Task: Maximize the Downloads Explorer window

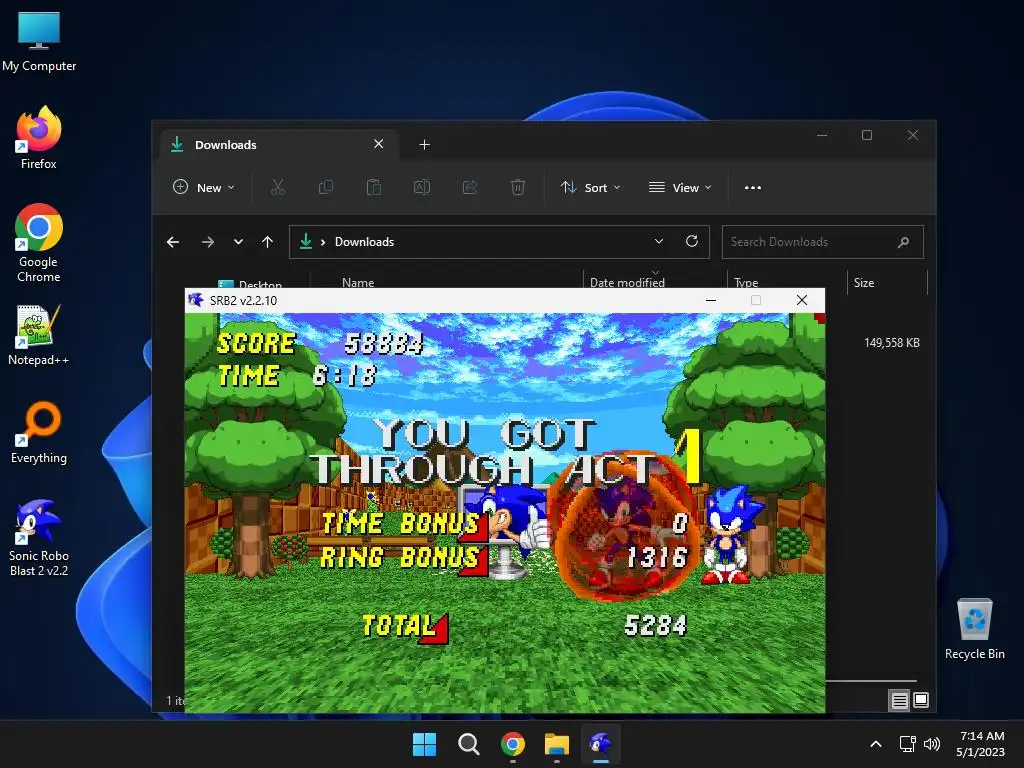Action: (x=867, y=135)
